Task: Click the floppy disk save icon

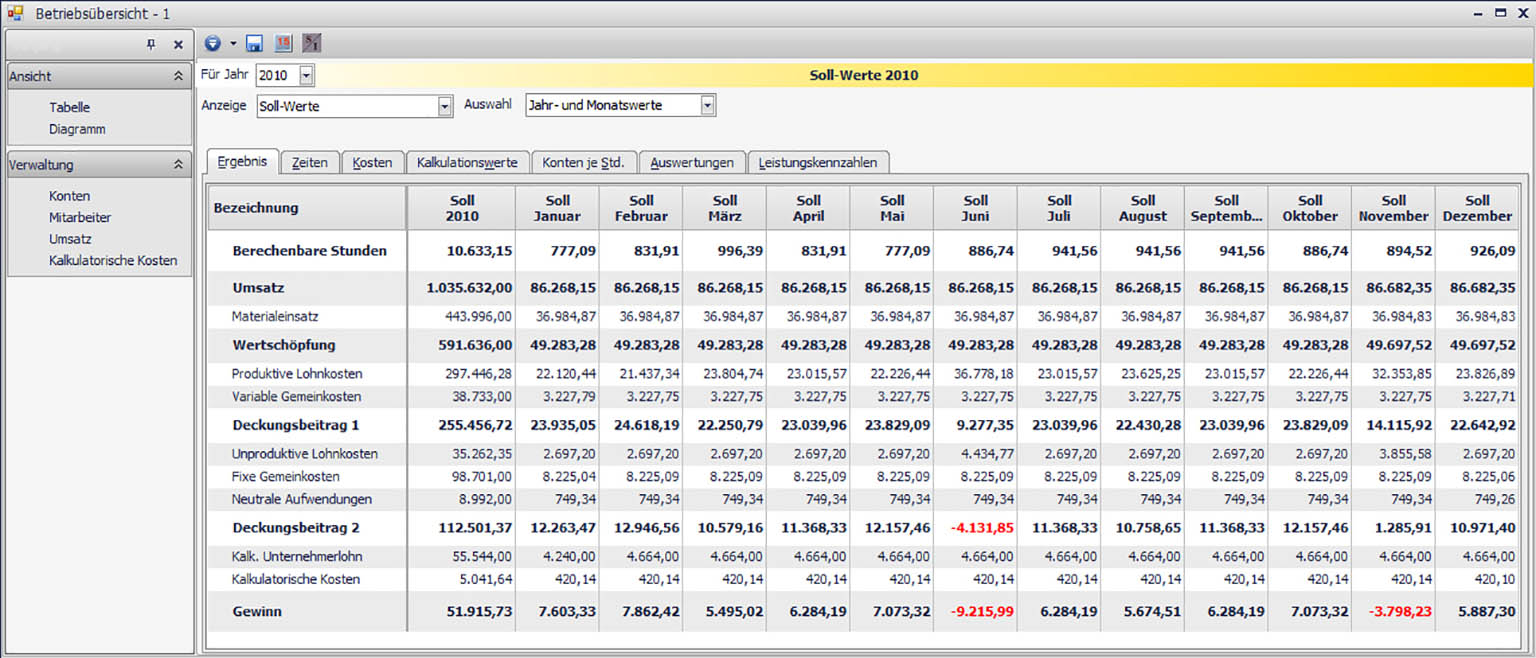Action: coord(254,43)
